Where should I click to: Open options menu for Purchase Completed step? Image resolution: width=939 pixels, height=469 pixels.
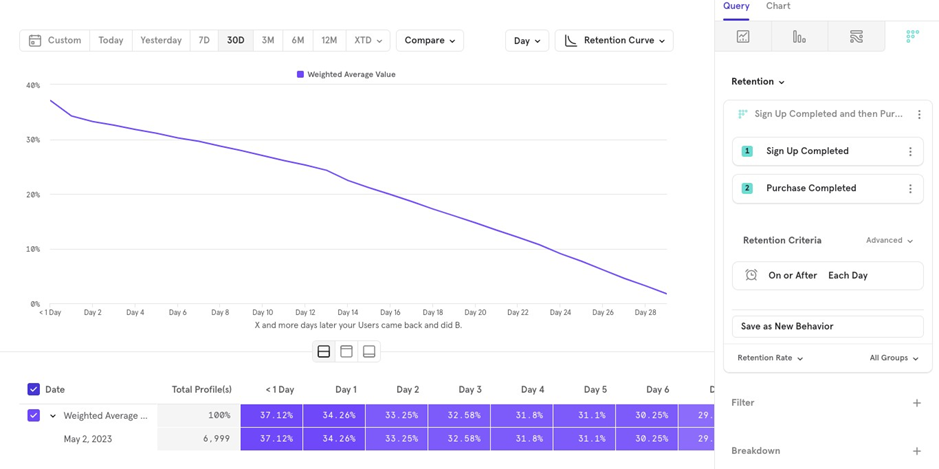[x=910, y=189]
